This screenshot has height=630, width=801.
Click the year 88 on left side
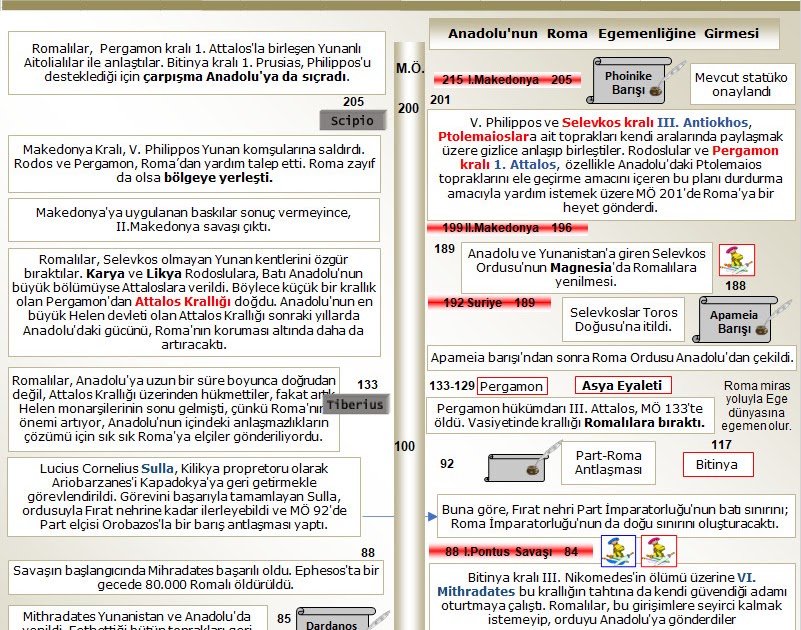click(x=368, y=552)
